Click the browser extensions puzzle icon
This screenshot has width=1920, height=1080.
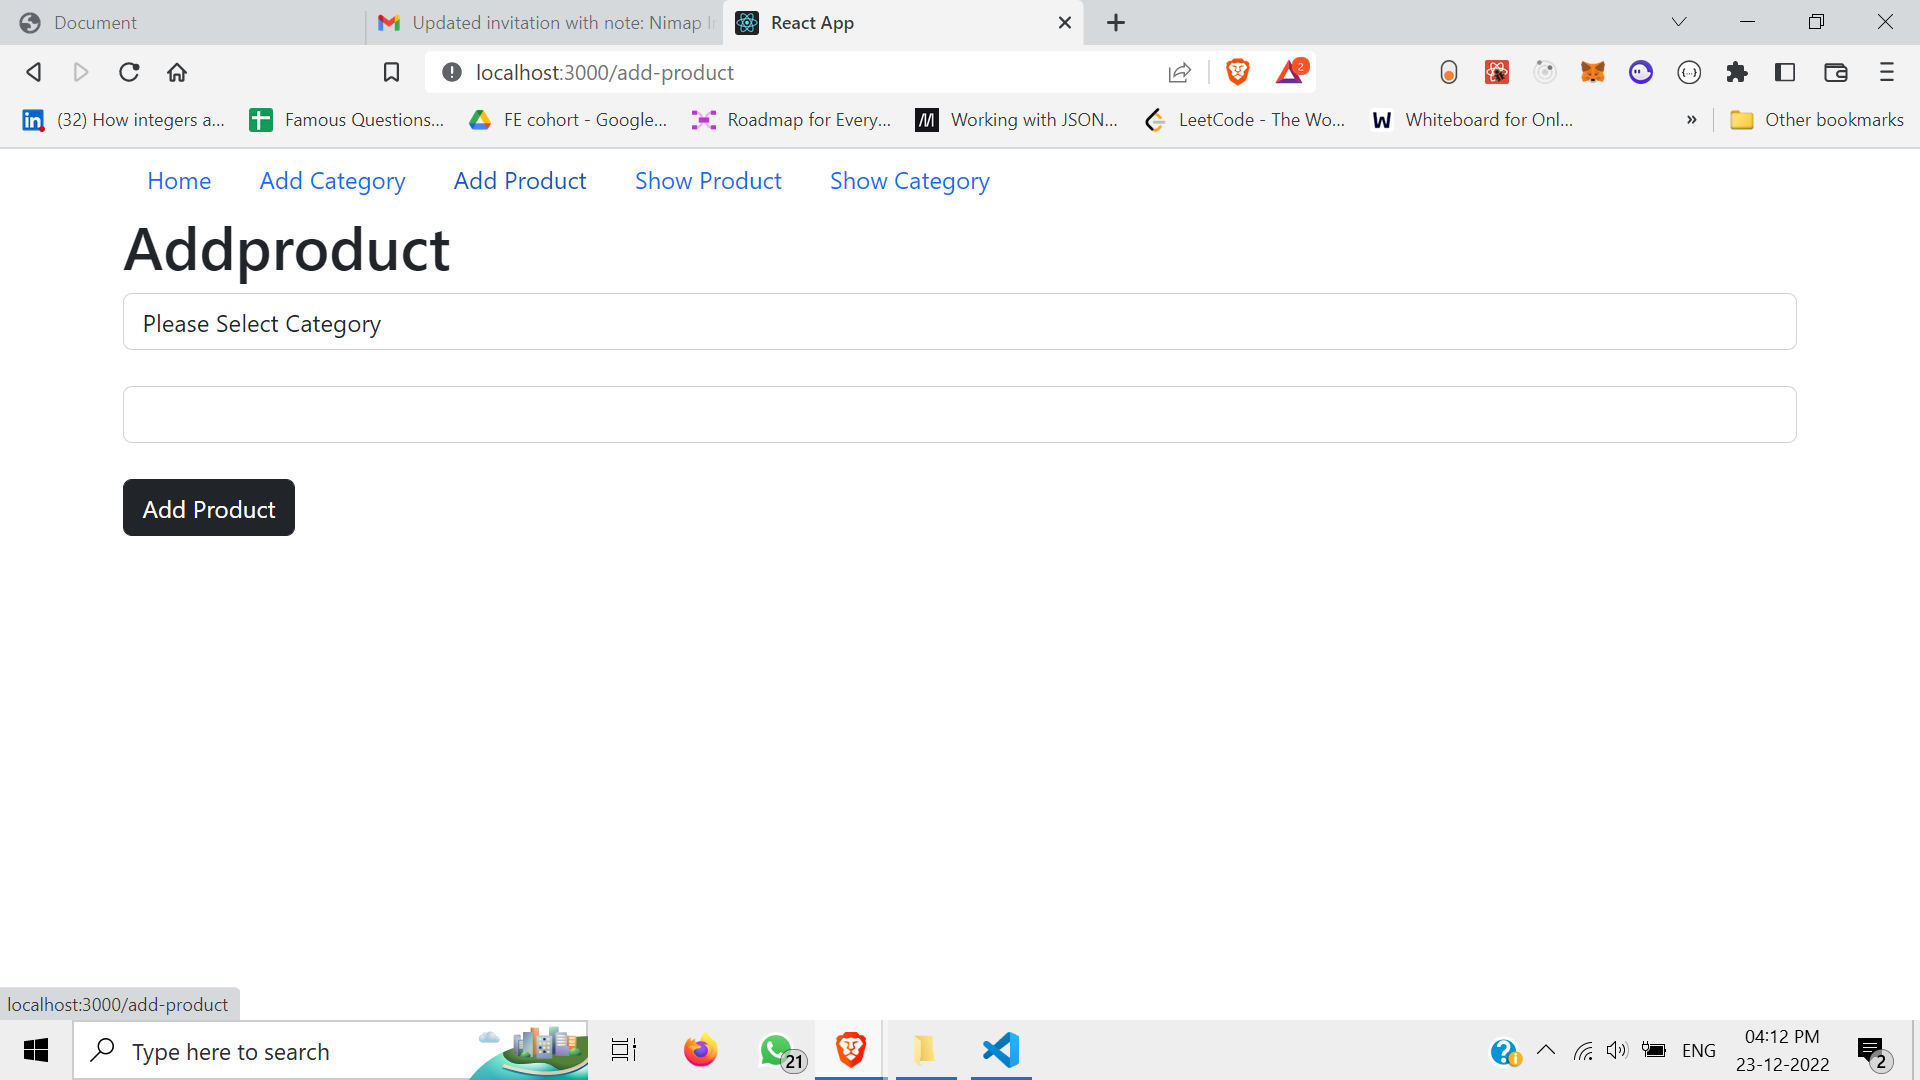click(x=1738, y=72)
